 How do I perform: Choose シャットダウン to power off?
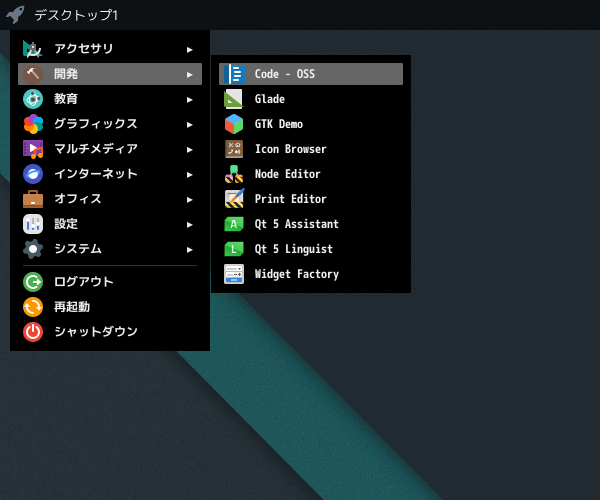tap(110, 332)
